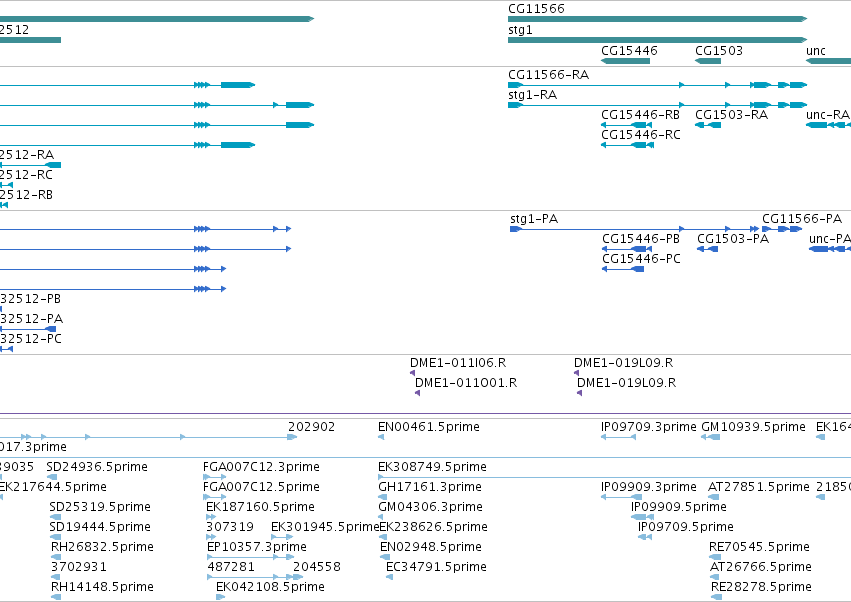
Task: Click EK042108.5prime EST
Action: click(x=220, y=598)
